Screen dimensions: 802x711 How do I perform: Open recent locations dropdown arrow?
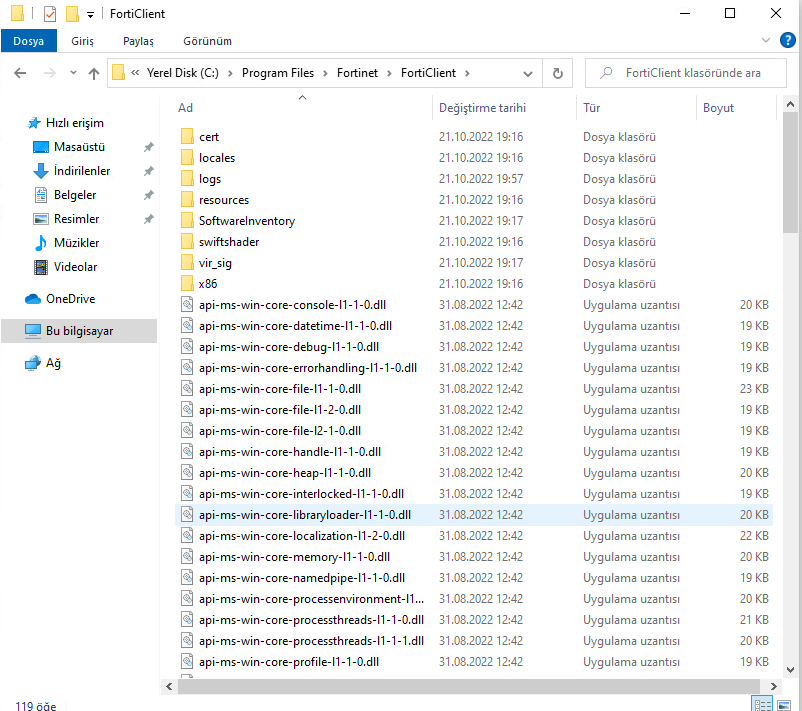point(73,73)
